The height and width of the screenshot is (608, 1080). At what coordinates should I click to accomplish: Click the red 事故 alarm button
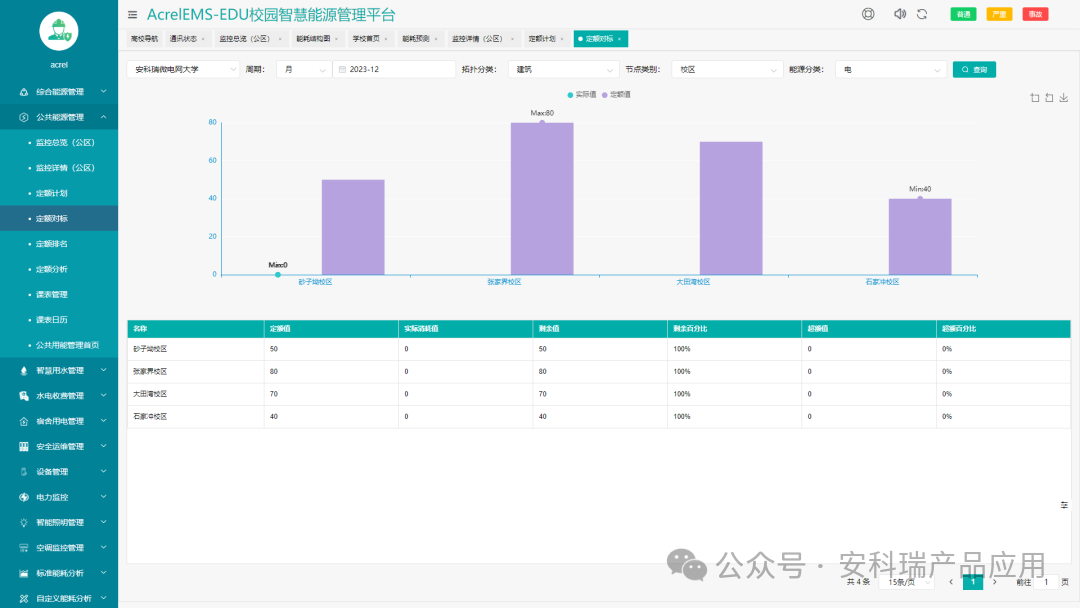1035,14
